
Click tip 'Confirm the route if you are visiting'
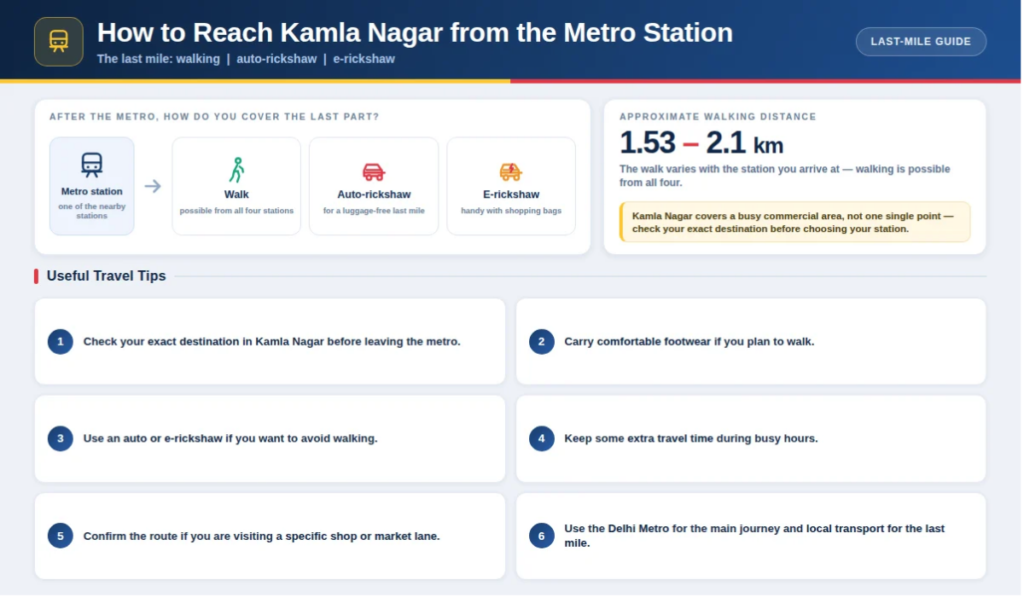(261, 536)
